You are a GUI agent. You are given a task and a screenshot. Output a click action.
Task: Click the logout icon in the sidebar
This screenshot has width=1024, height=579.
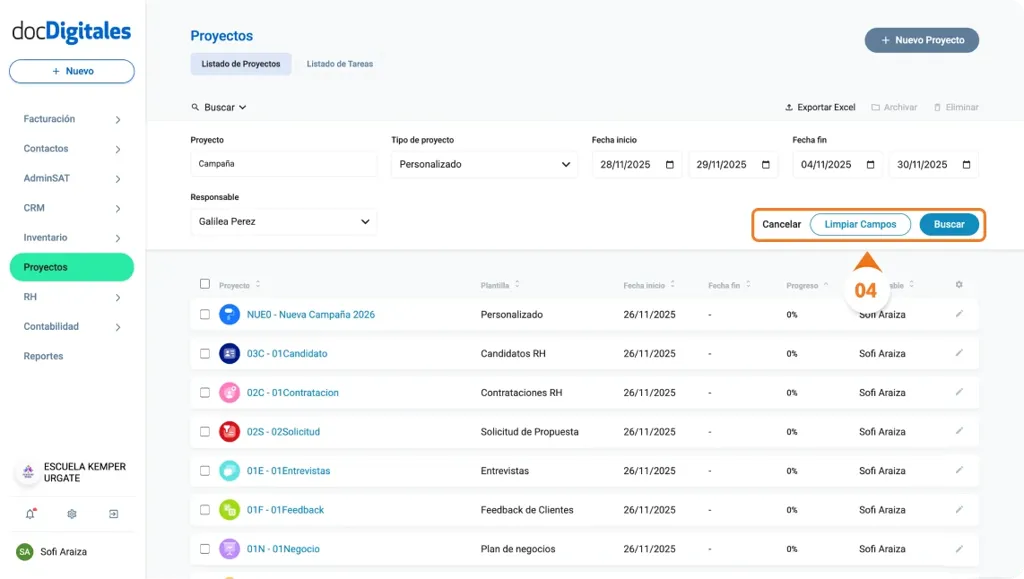114,514
